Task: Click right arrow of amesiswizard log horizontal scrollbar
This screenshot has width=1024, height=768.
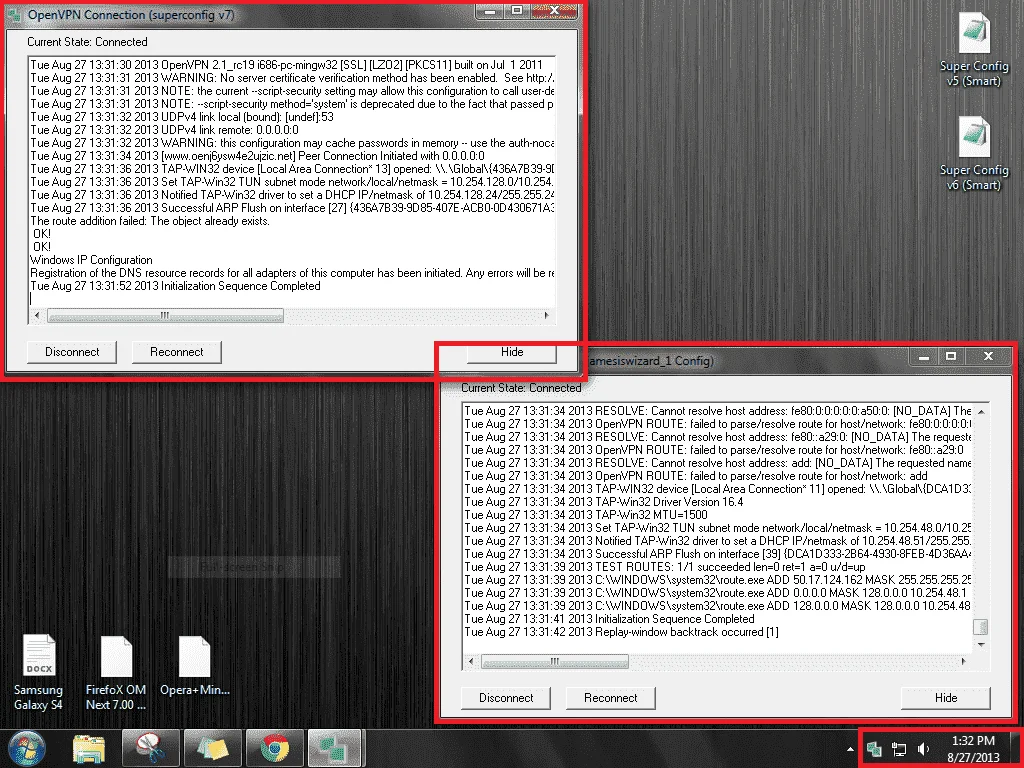Action: (x=963, y=662)
